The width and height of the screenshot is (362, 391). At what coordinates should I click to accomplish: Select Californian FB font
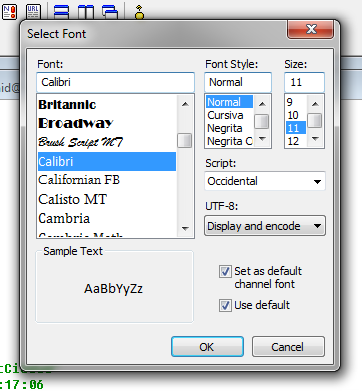point(107,180)
